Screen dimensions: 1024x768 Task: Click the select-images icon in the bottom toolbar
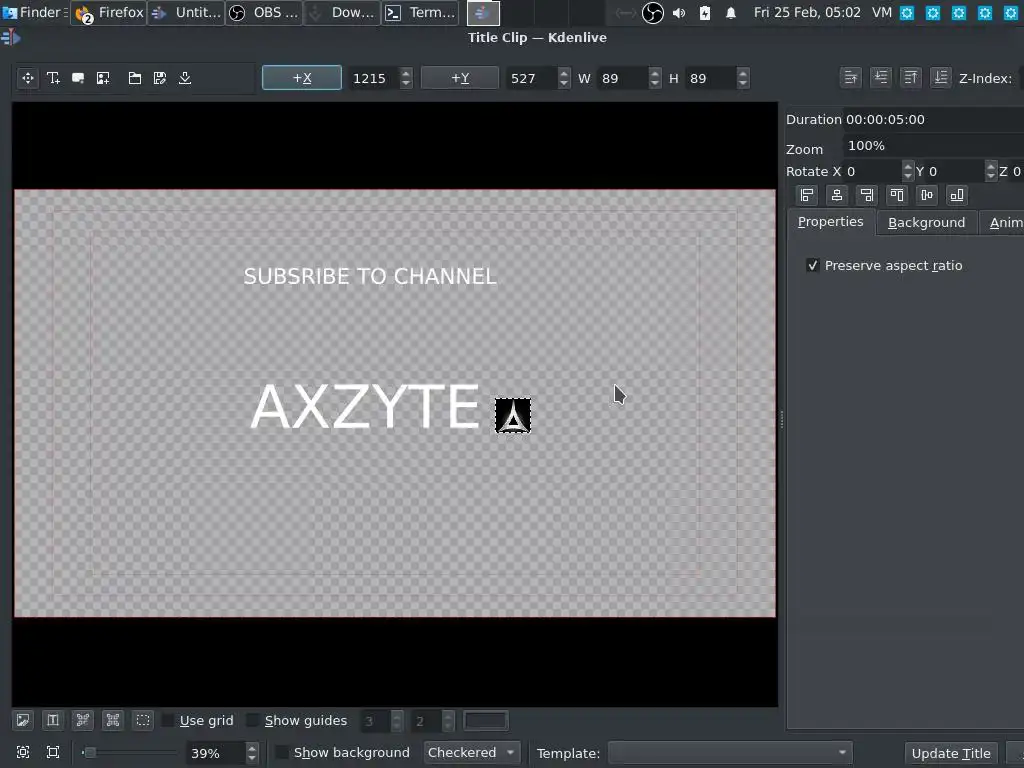(x=23, y=720)
